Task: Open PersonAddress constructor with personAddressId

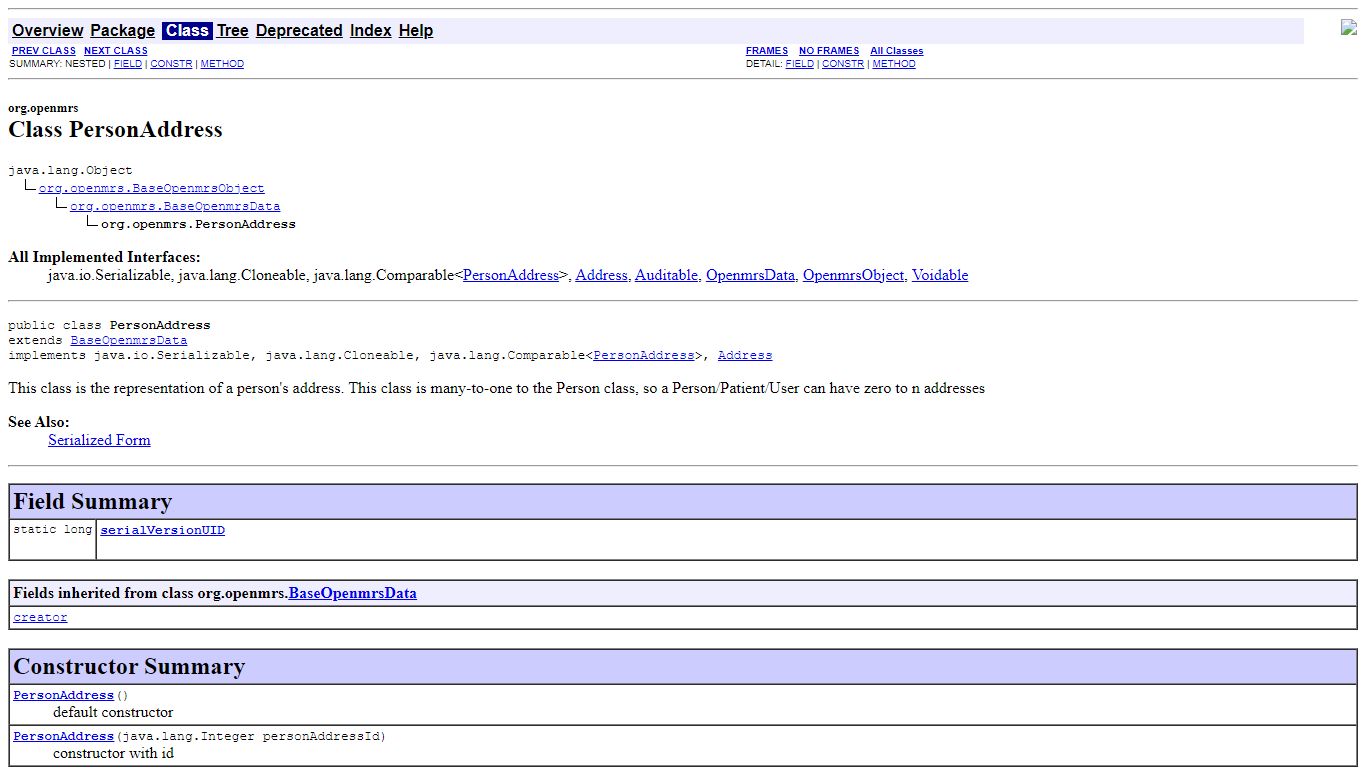Action: [x=64, y=736]
